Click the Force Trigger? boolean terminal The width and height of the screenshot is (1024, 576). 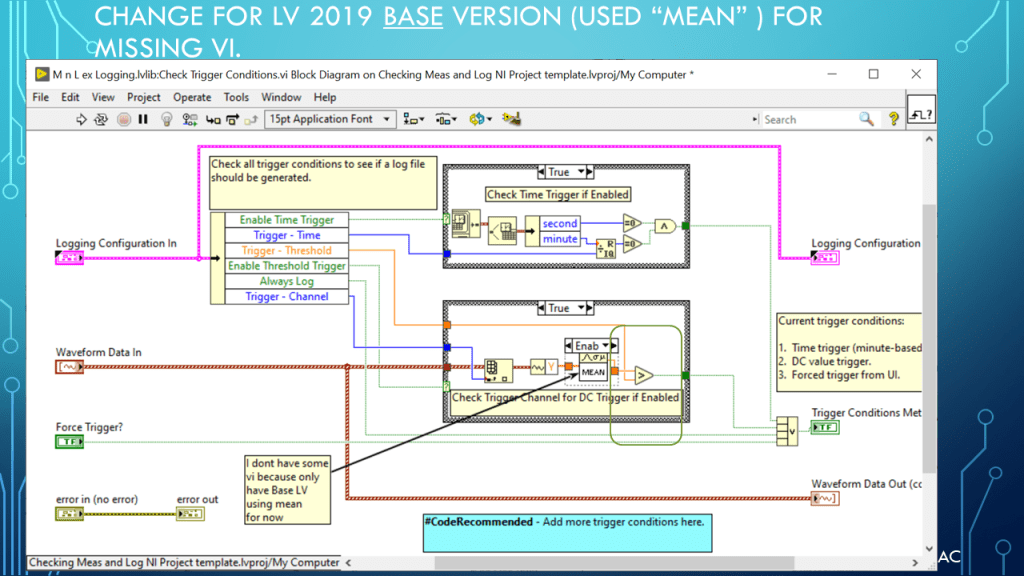coord(69,441)
